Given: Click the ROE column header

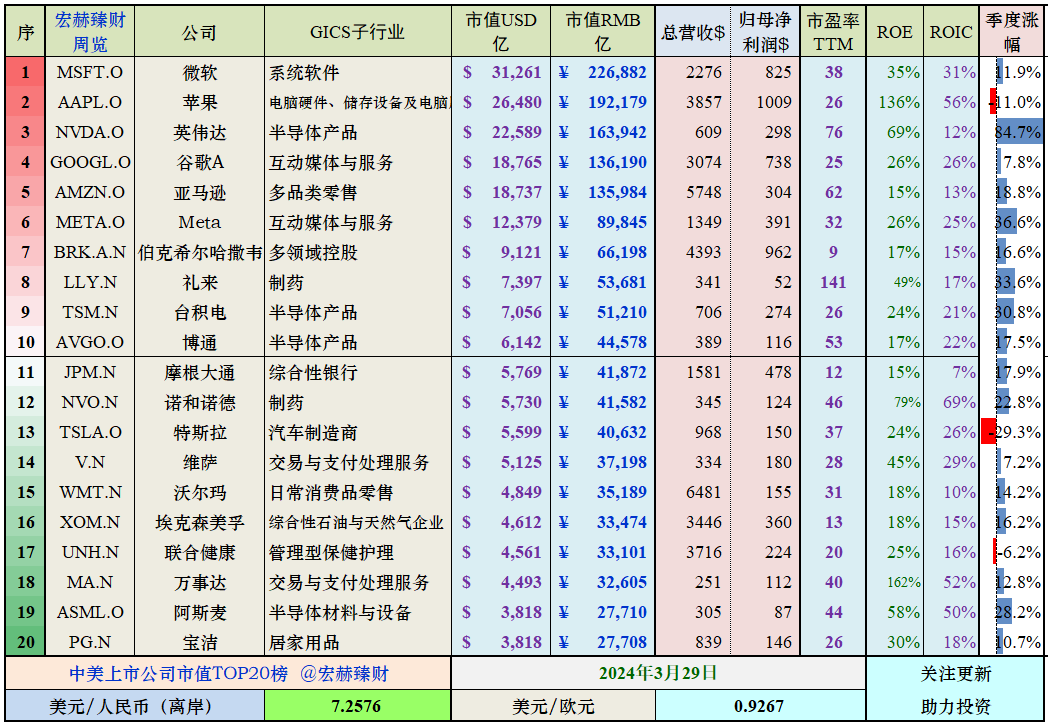Looking at the screenshot, I should [894, 31].
